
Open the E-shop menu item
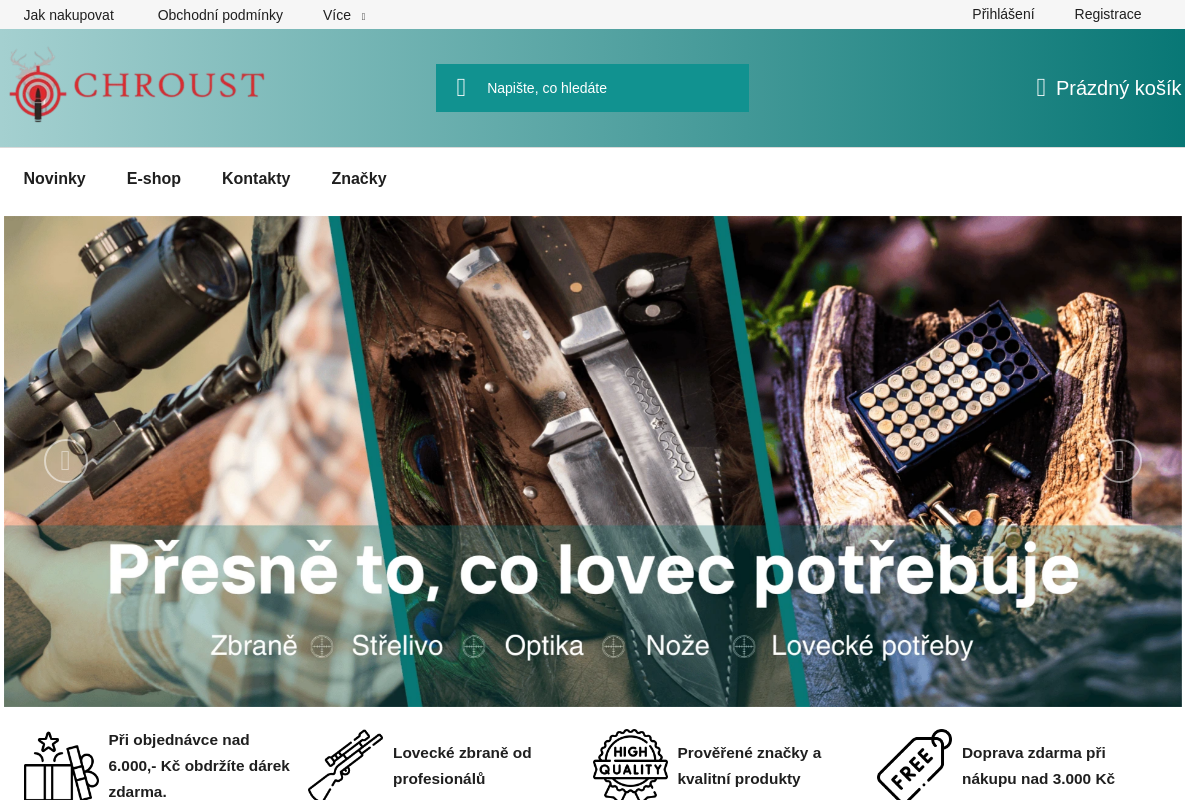click(154, 179)
